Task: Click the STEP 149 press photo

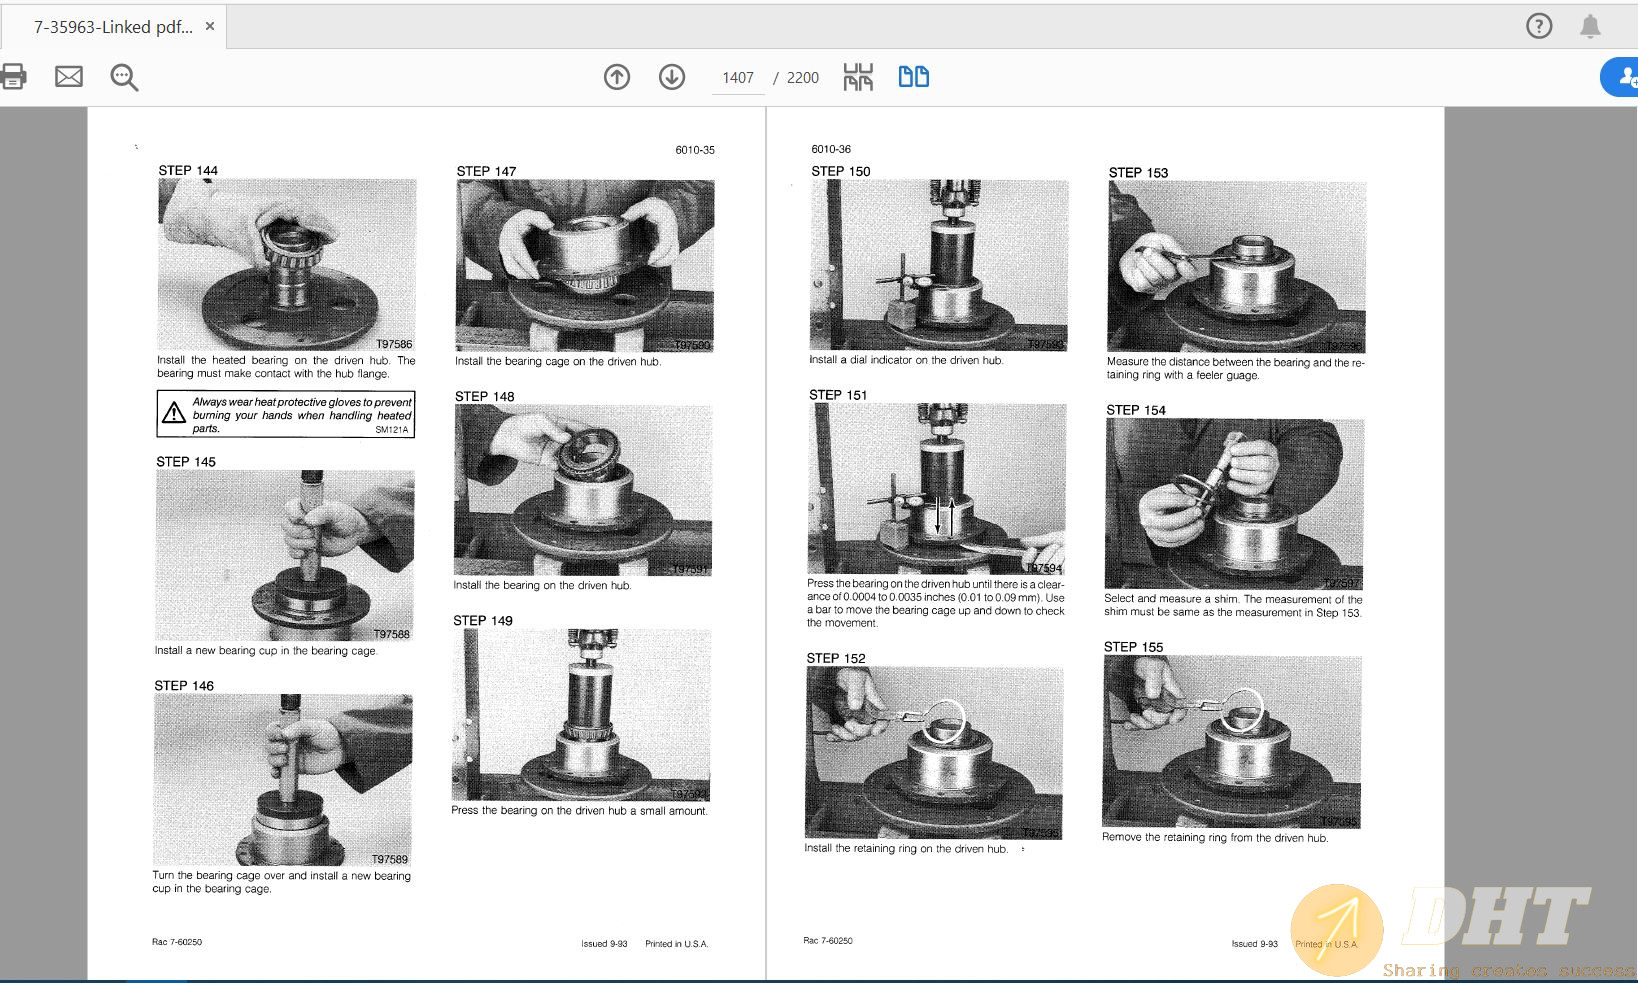Action: (581, 714)
